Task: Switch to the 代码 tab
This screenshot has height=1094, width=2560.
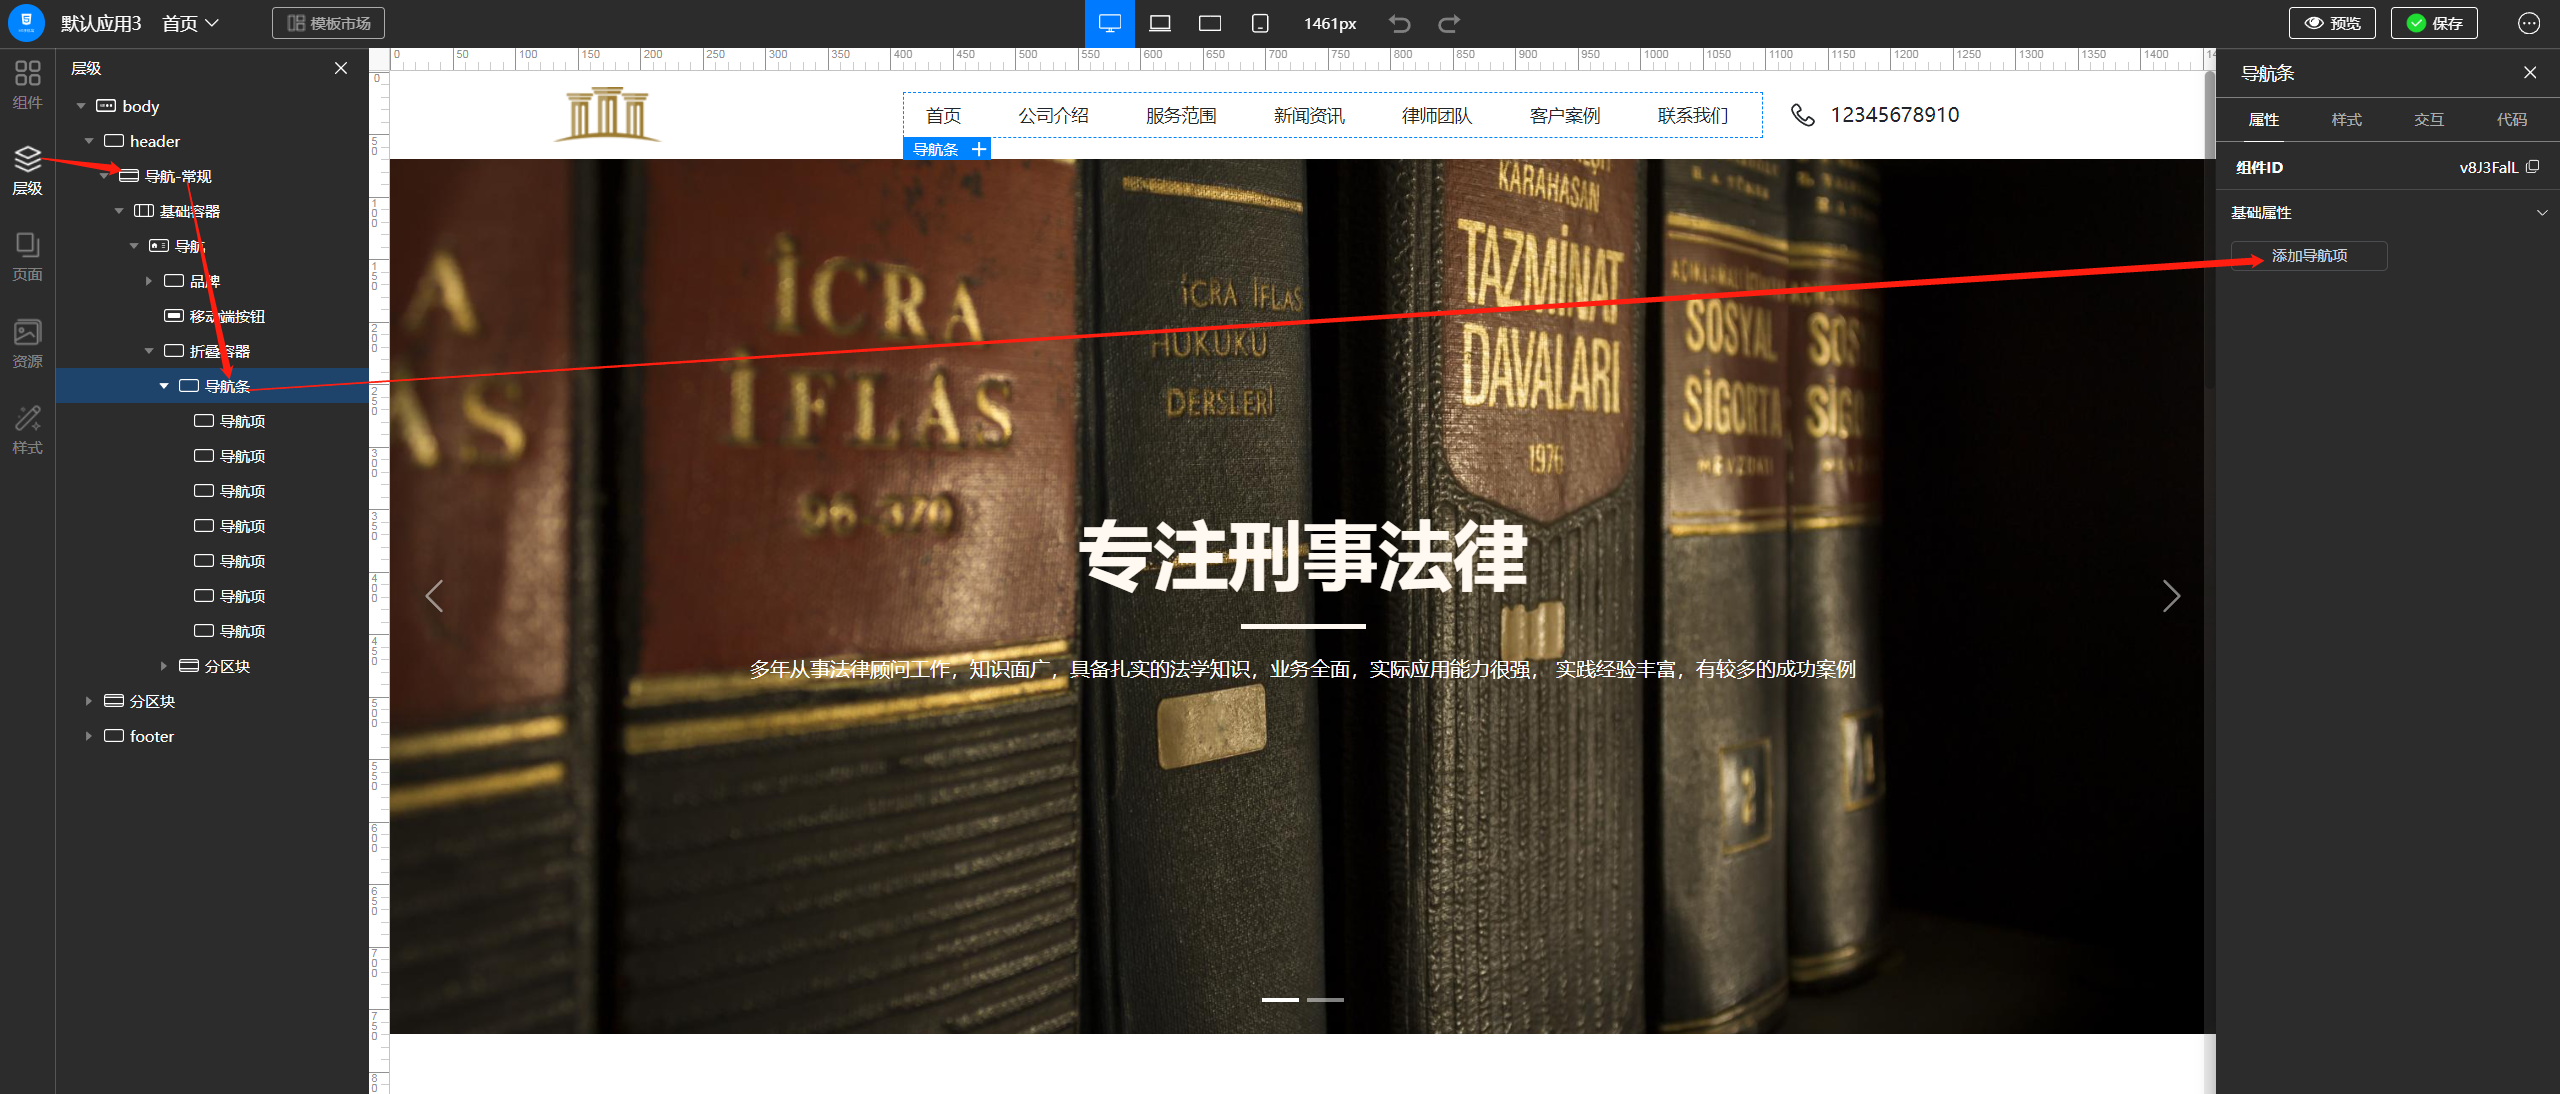Action: (2512, 120)
